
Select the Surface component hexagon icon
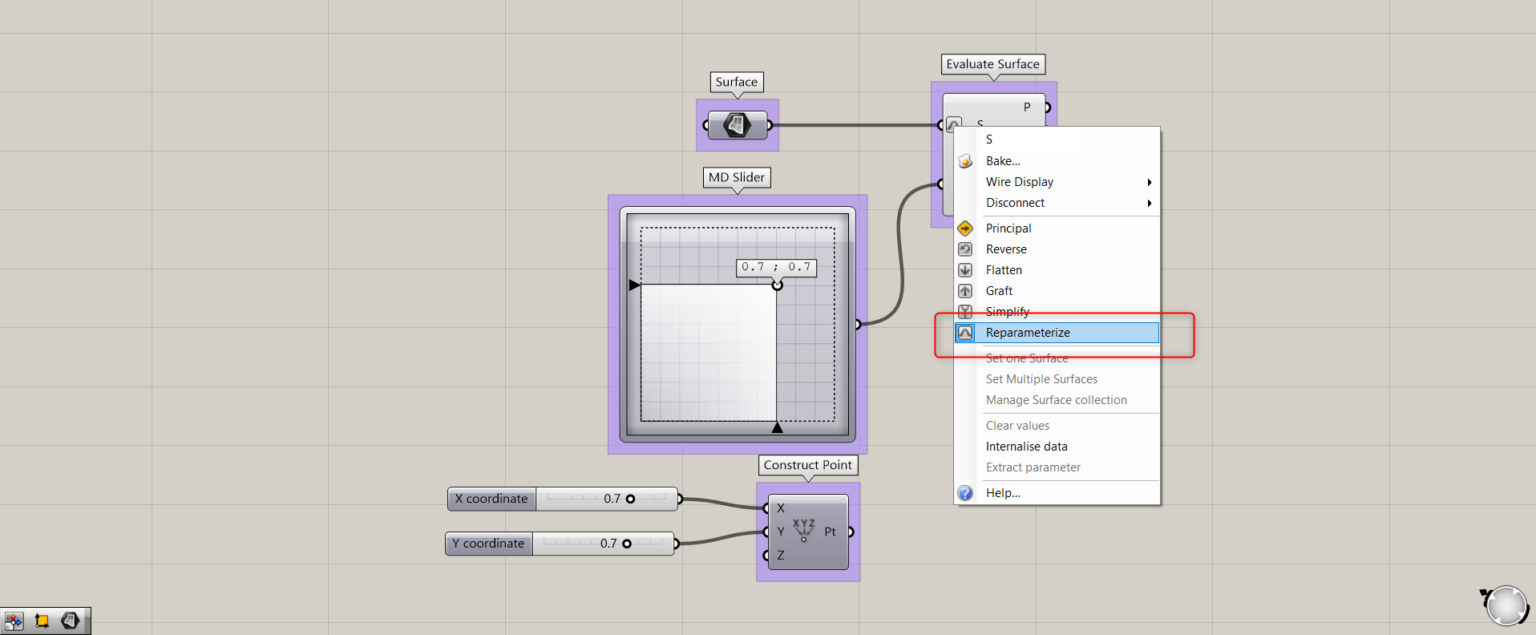pyautogui.click(x=737, y=124)
